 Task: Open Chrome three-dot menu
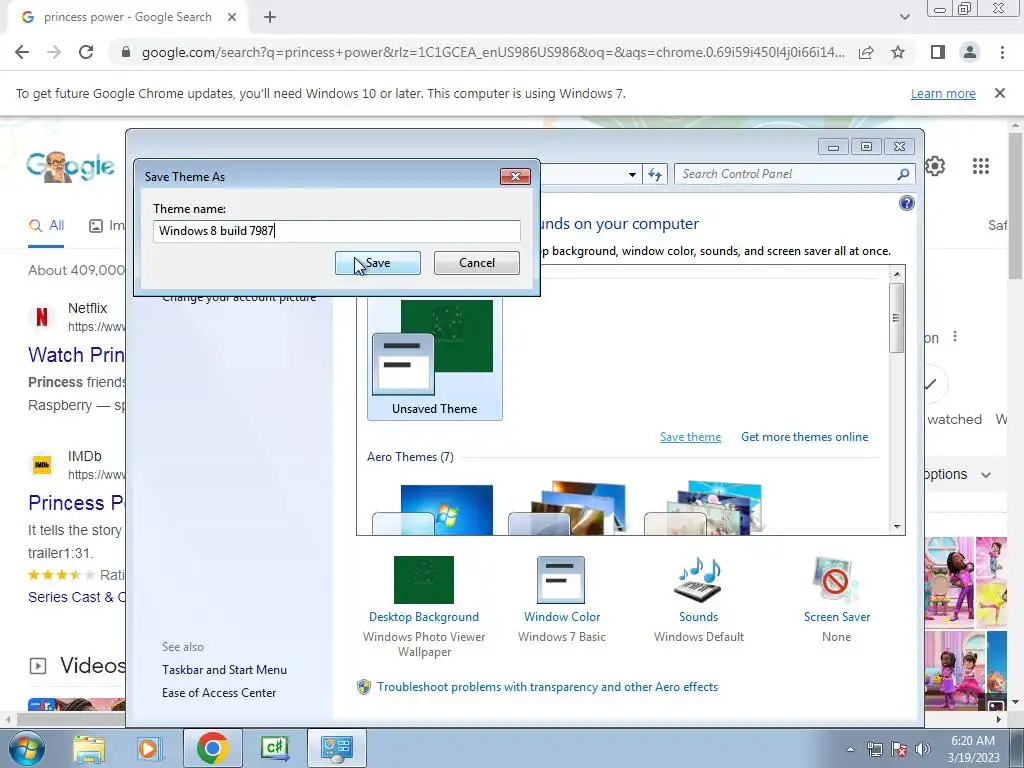coord(1002,52)
